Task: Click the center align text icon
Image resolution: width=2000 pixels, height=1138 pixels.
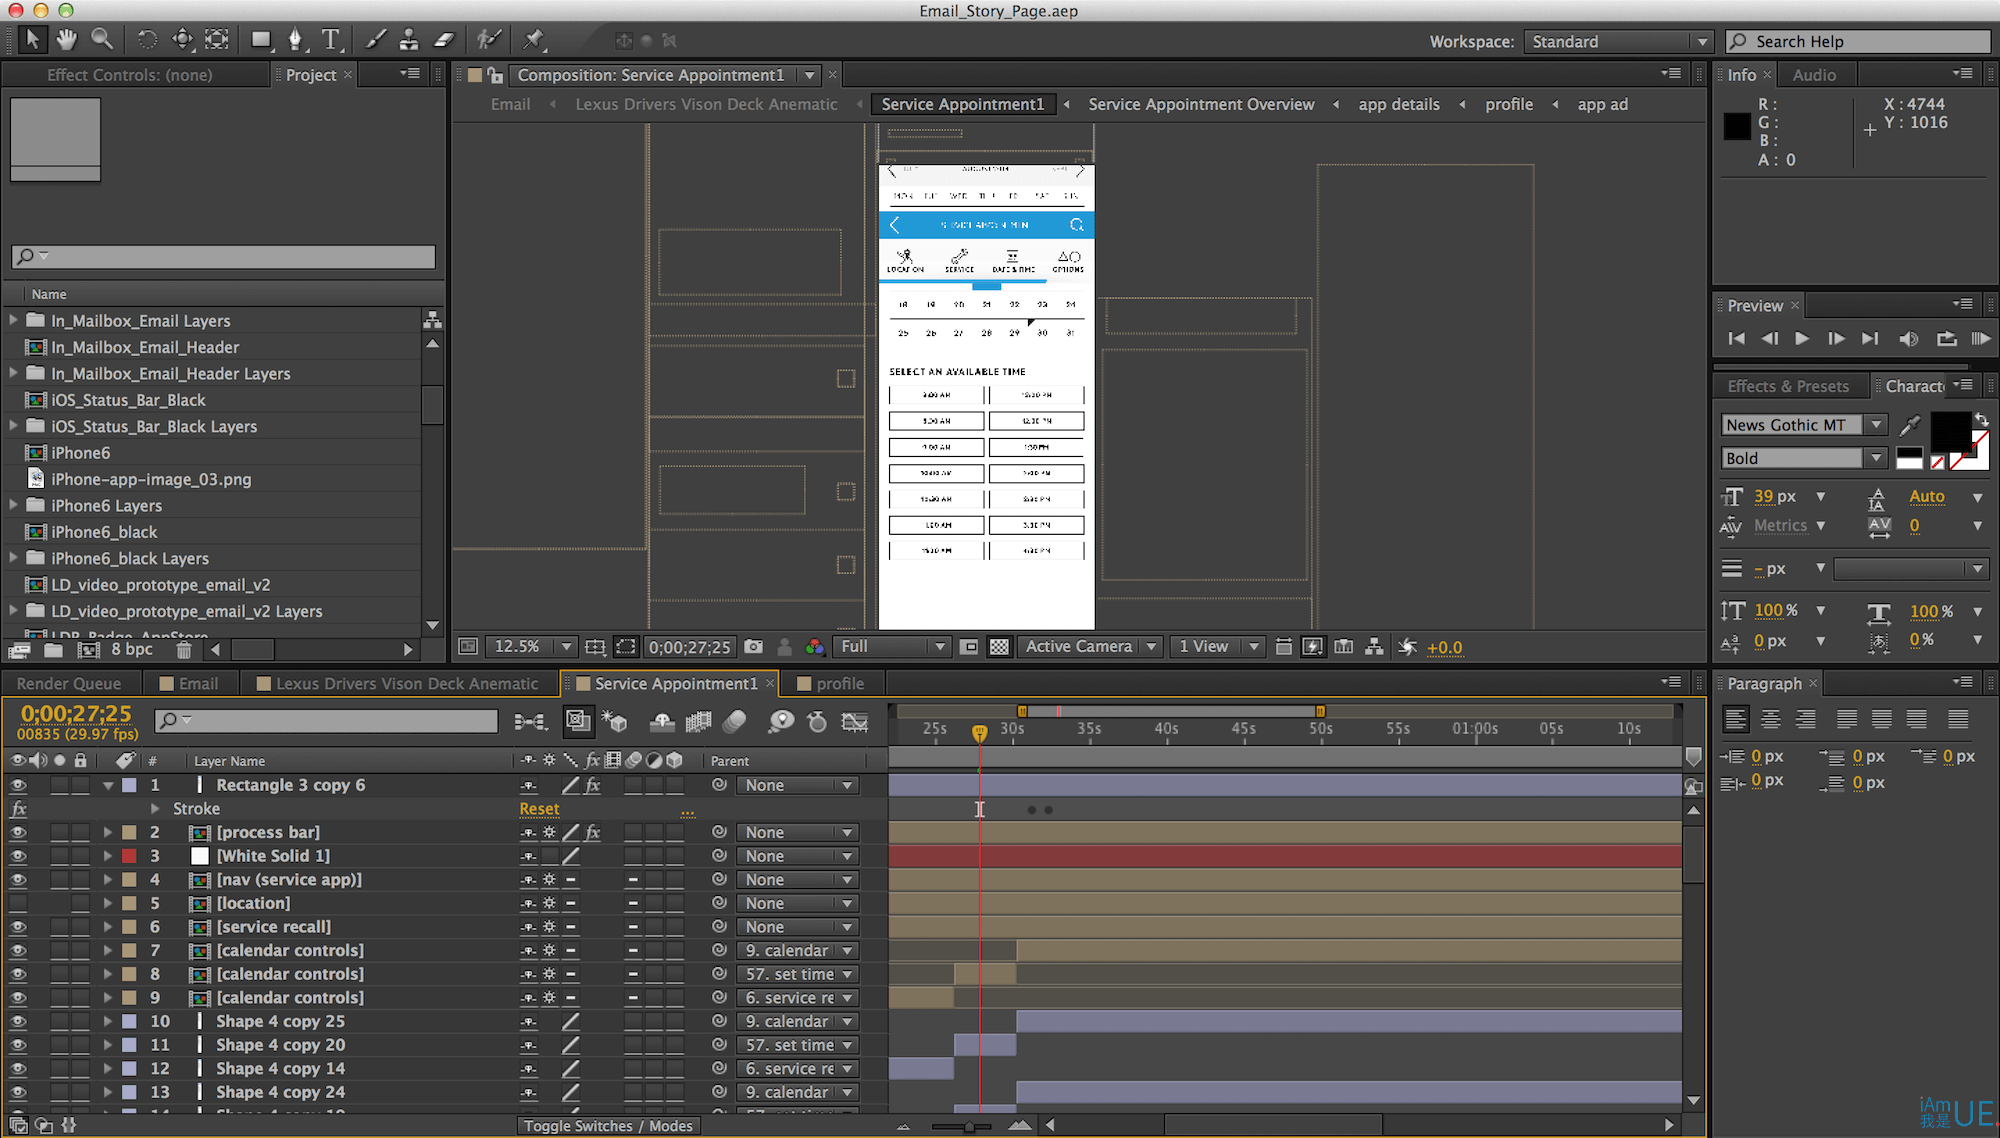Action: [x=1771, y=719]
